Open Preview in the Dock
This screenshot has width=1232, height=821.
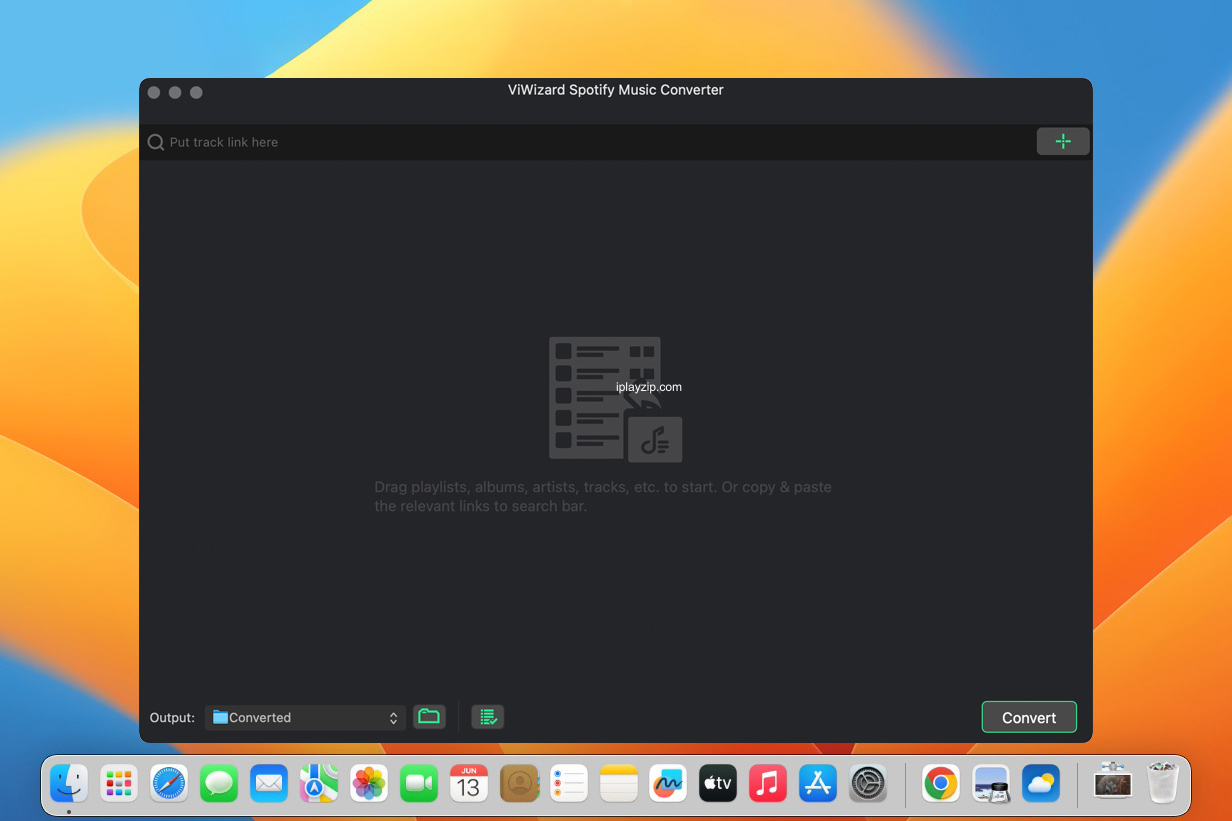pyautogui.click(x=991, y=784)
